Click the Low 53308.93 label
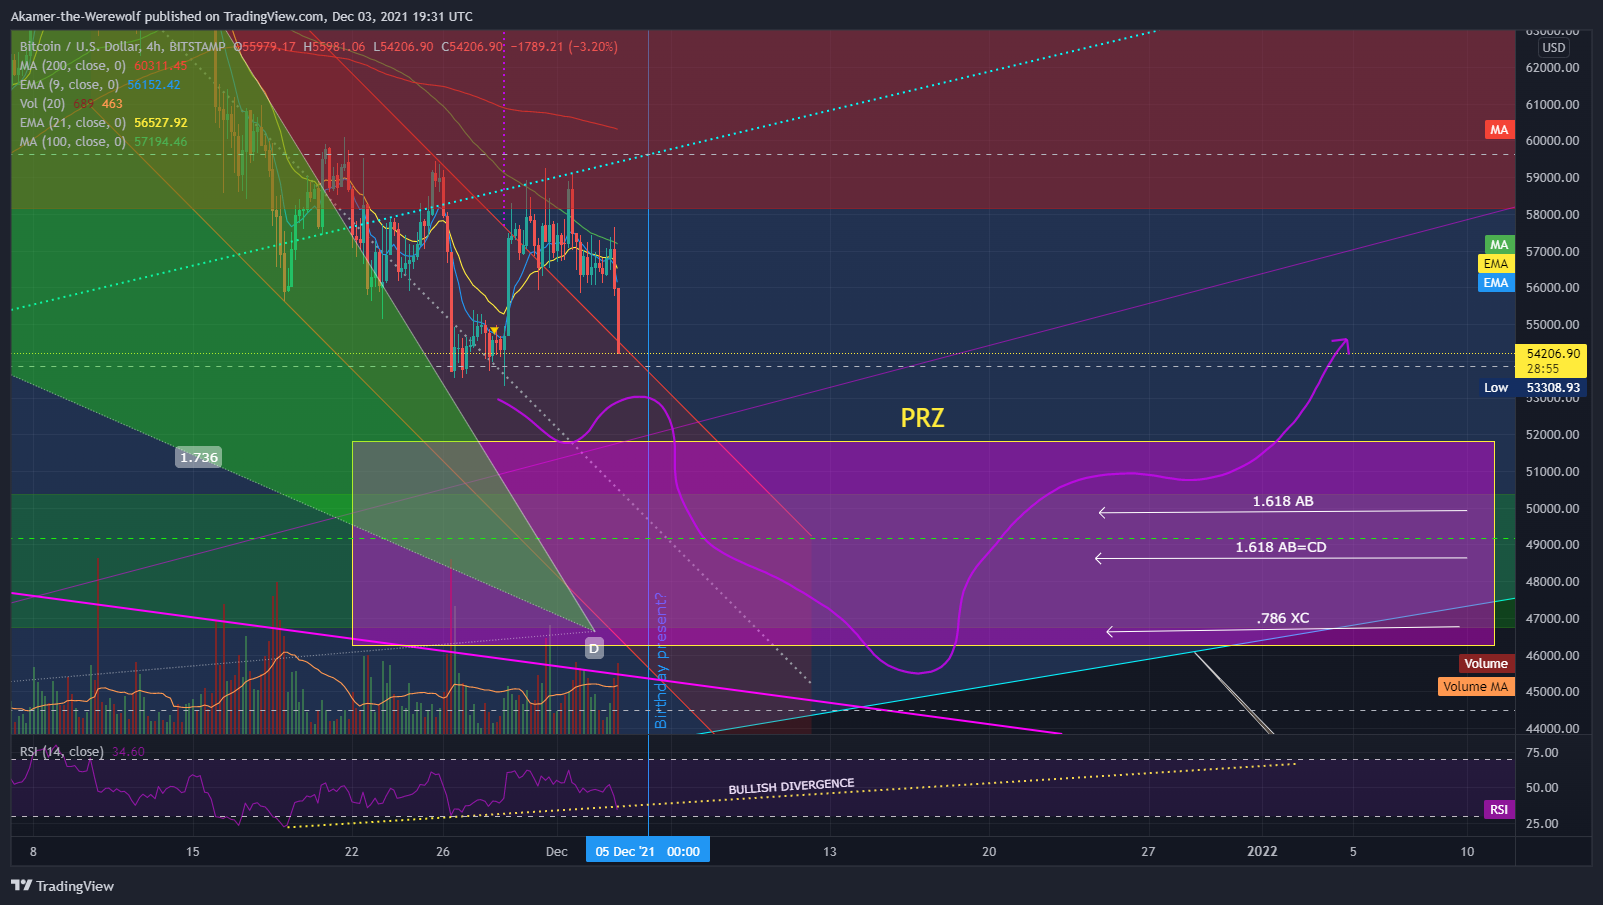The image size is (1603, 905). (x=1533, y=388)
